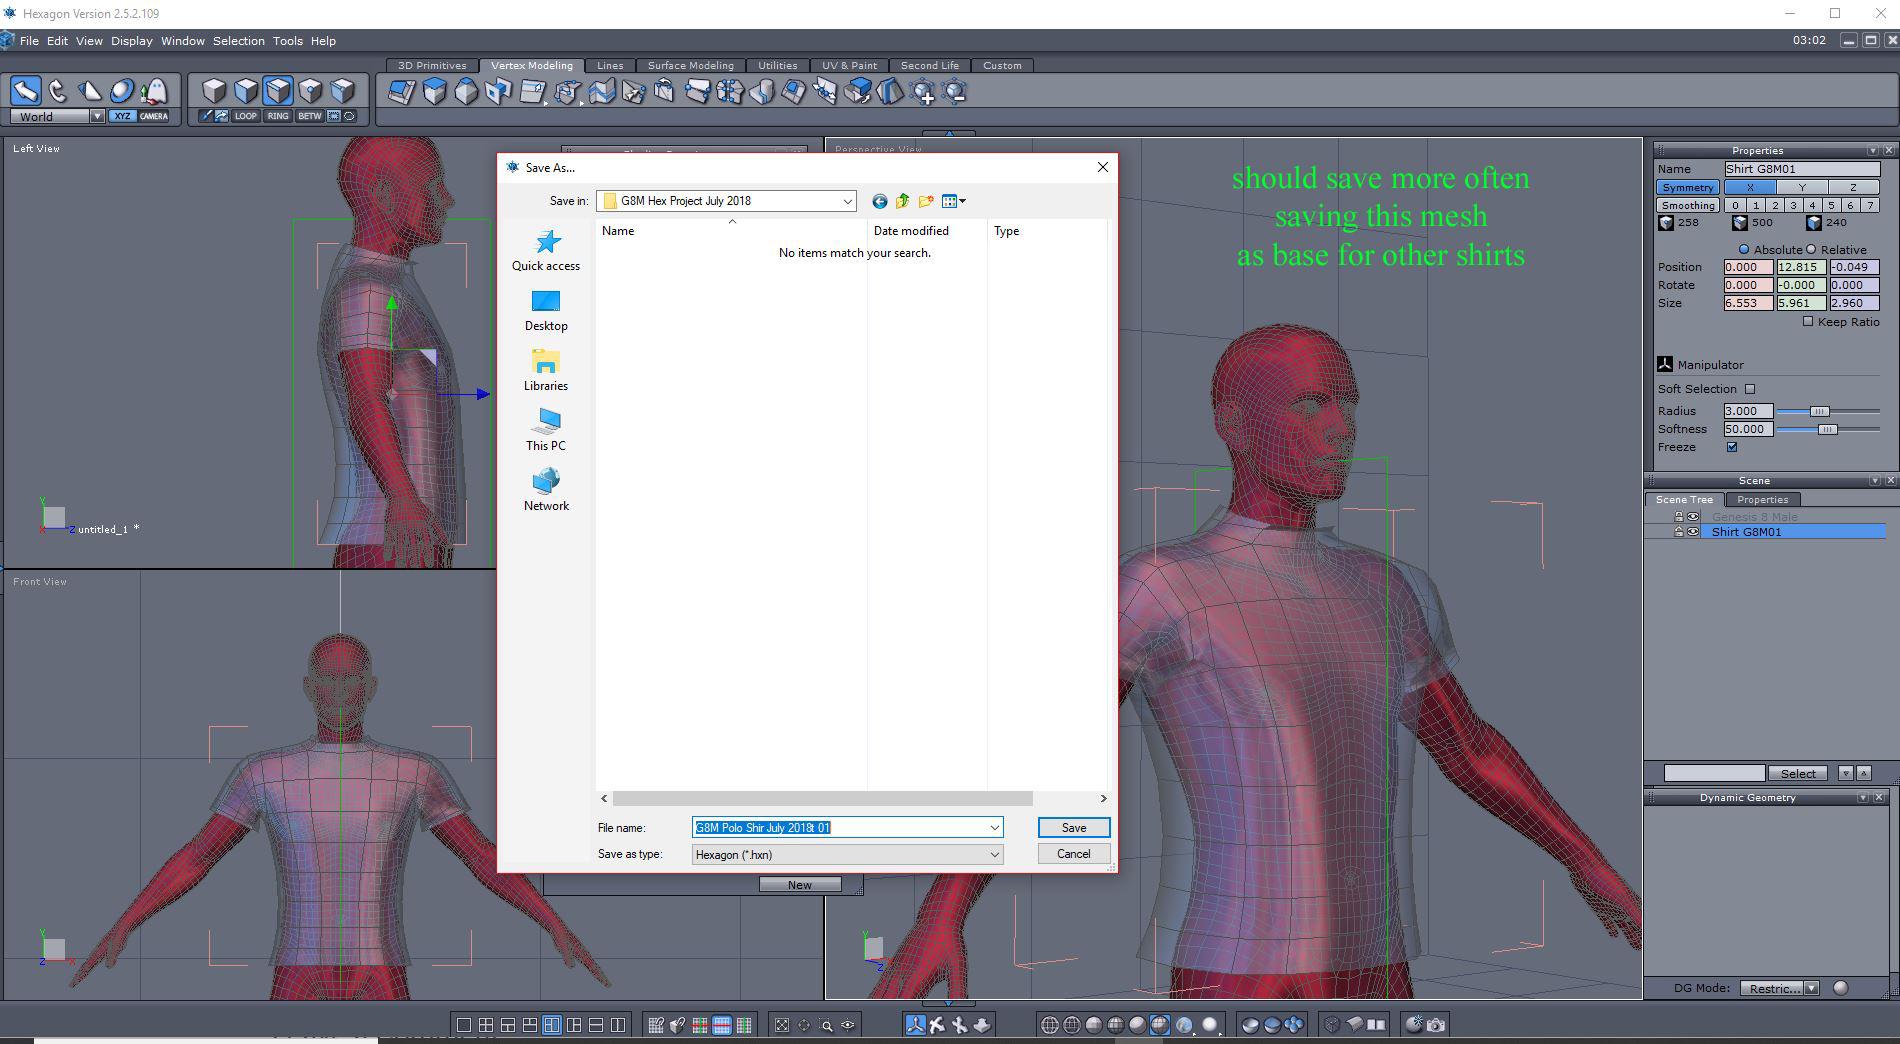The width and height of the screenshot is (1900, 1044).
Task: Toggle Symmetry button in Properties
Action: click(x=1688, y=187)
